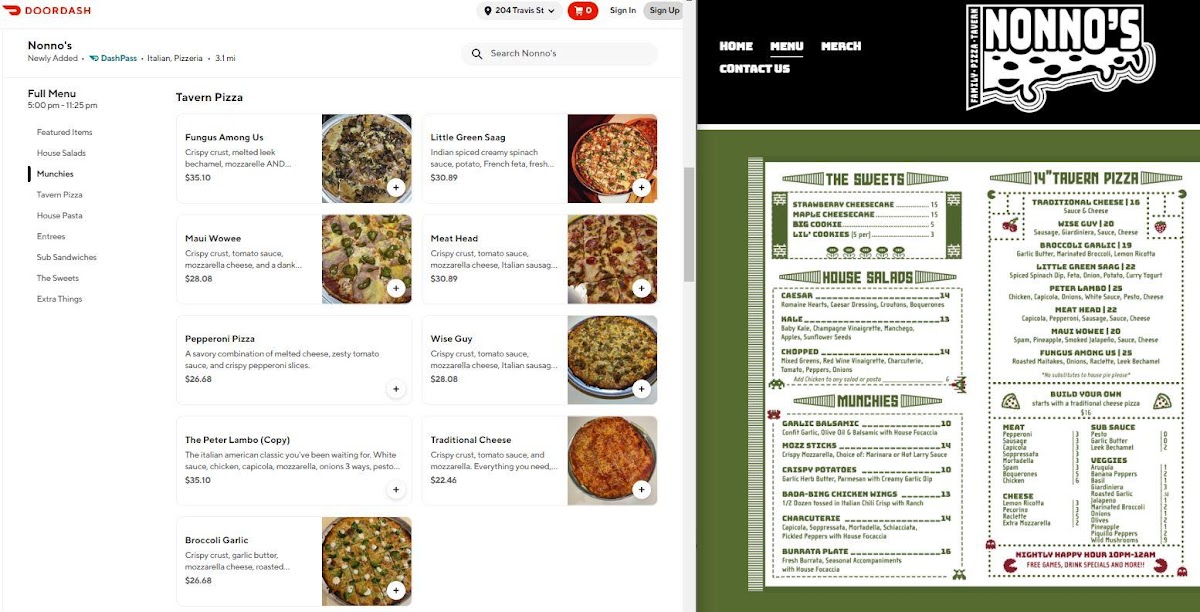Select The Sweets in the menu sidebar
The width and height of the screenshot is (1200, 612).
(58, 278)
